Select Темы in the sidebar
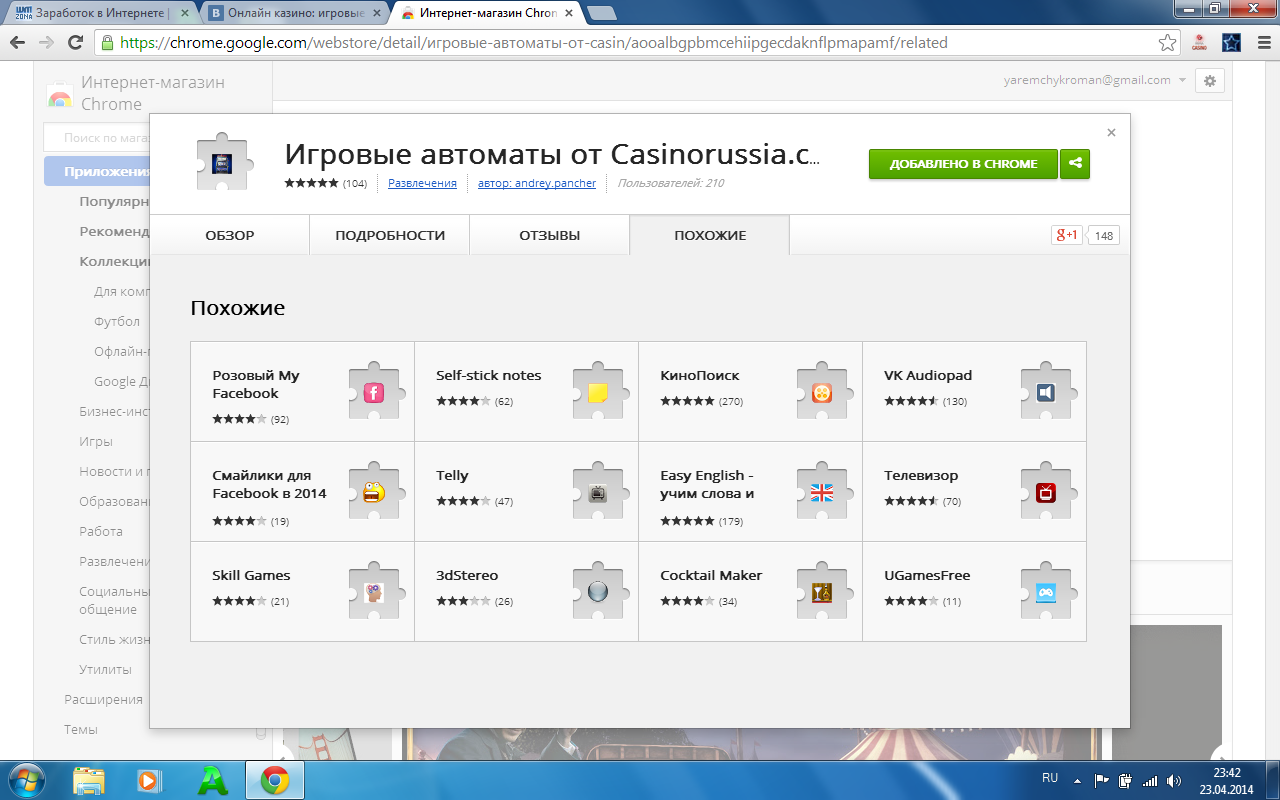This screenshot has height=800, width=1280. pyautogui.click(x=81, y=729)
